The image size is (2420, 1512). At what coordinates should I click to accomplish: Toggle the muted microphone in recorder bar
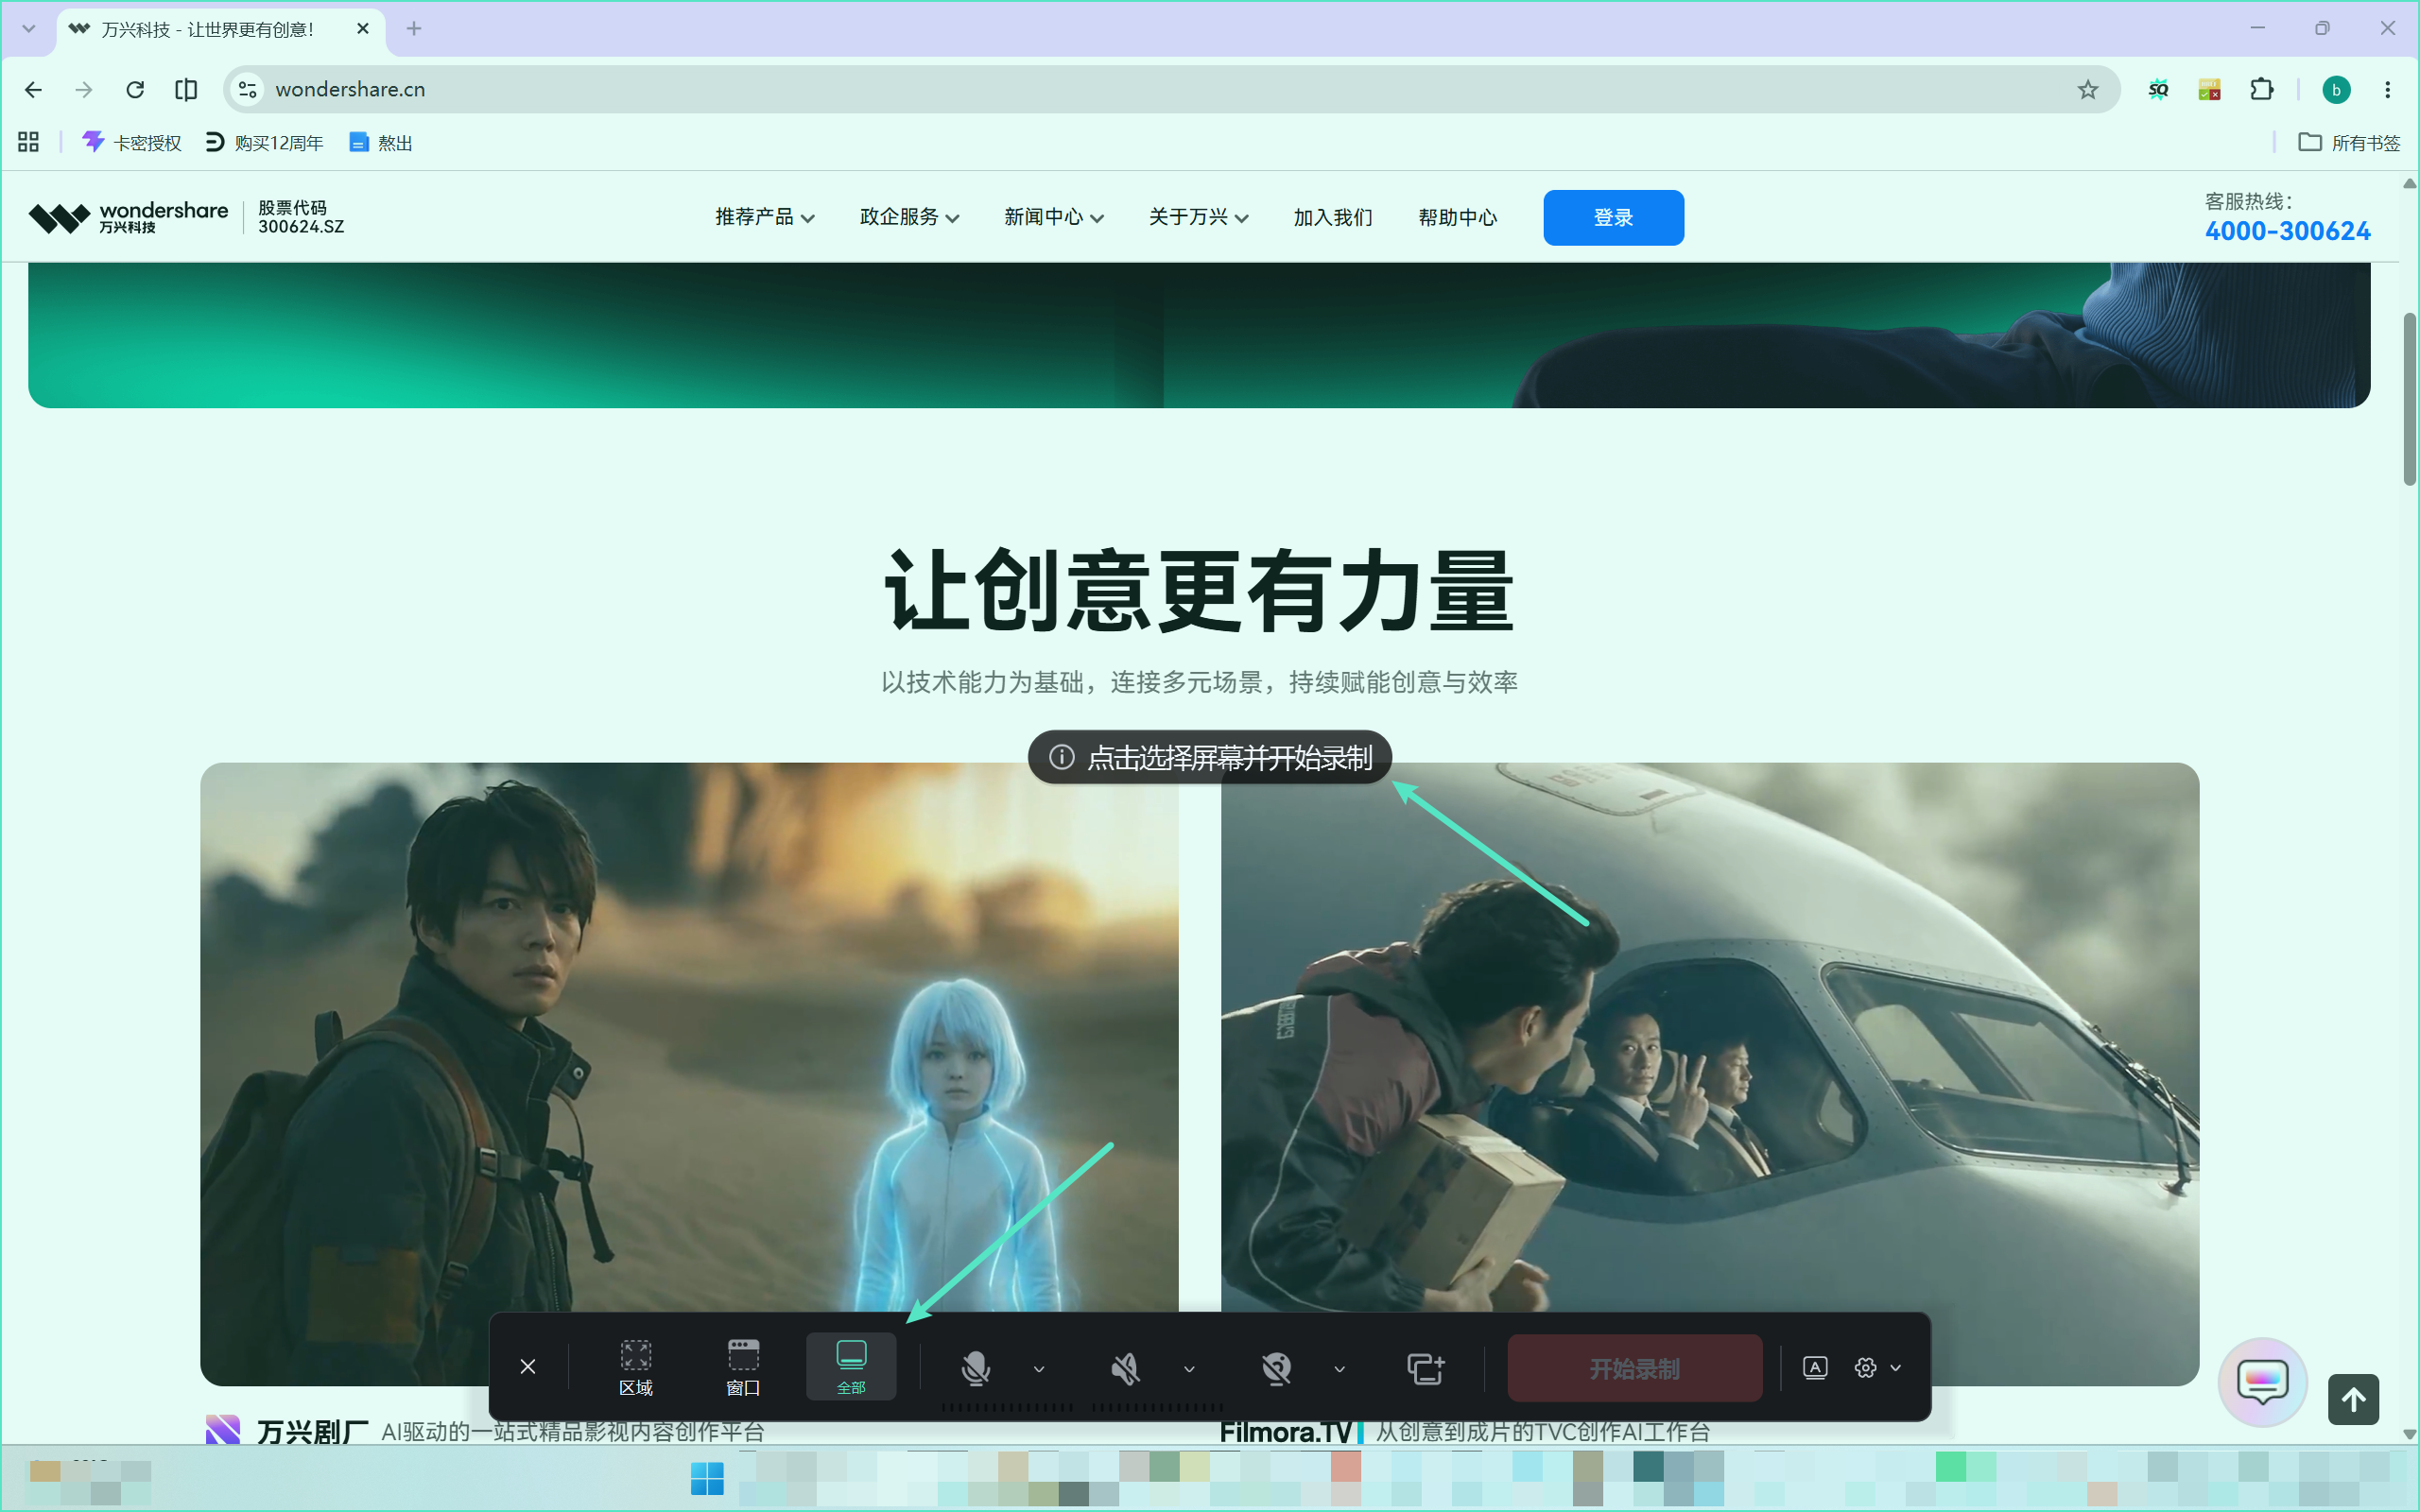[x=975, y=1367]
